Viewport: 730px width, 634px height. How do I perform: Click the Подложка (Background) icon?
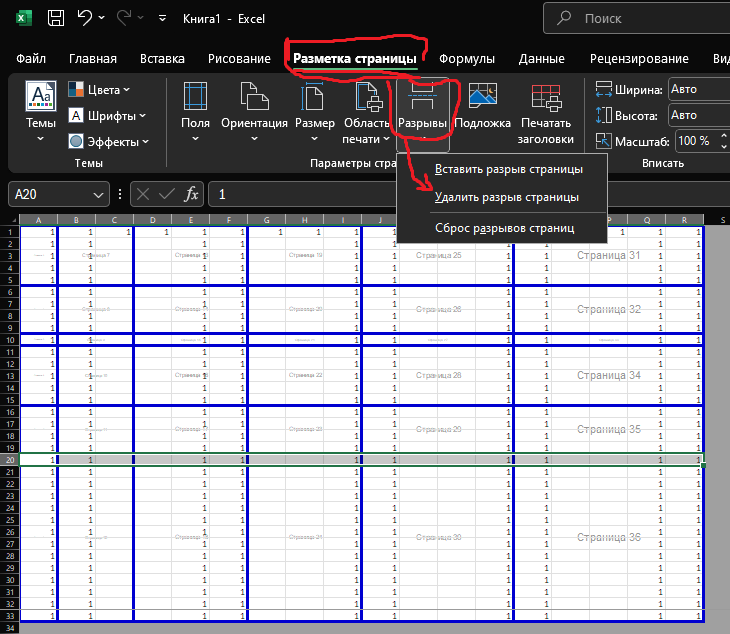pyautogui.click(x=484, y=108)
